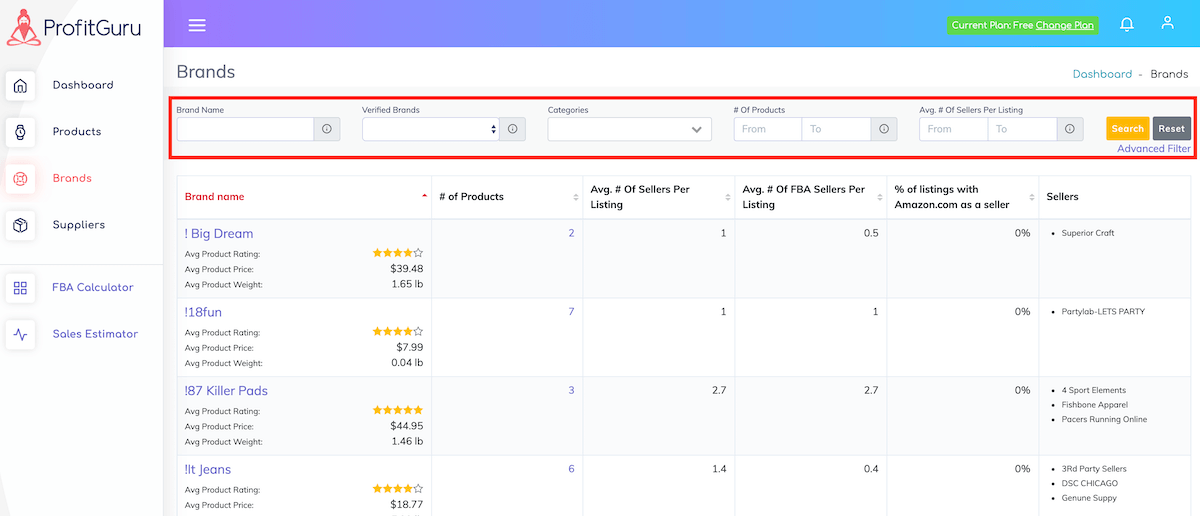Click seller DSC CHICAGO
Viewport: 1200px width, 516px height.
point(1090,483)
